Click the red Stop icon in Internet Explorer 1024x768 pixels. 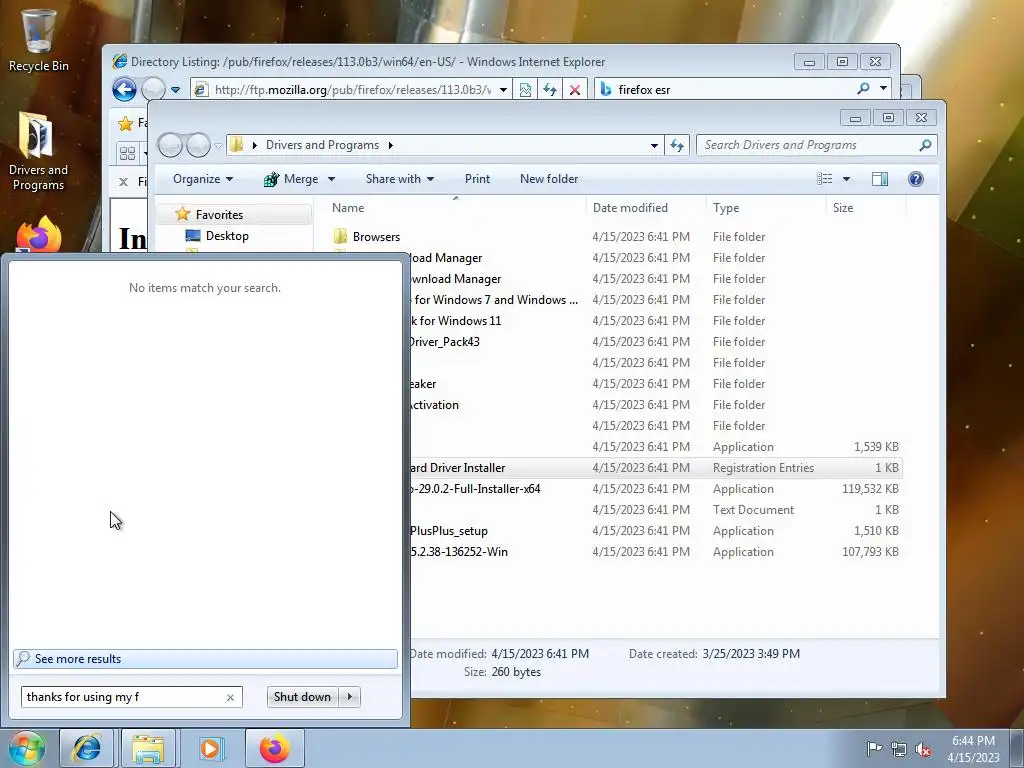(x=575, y=89)
